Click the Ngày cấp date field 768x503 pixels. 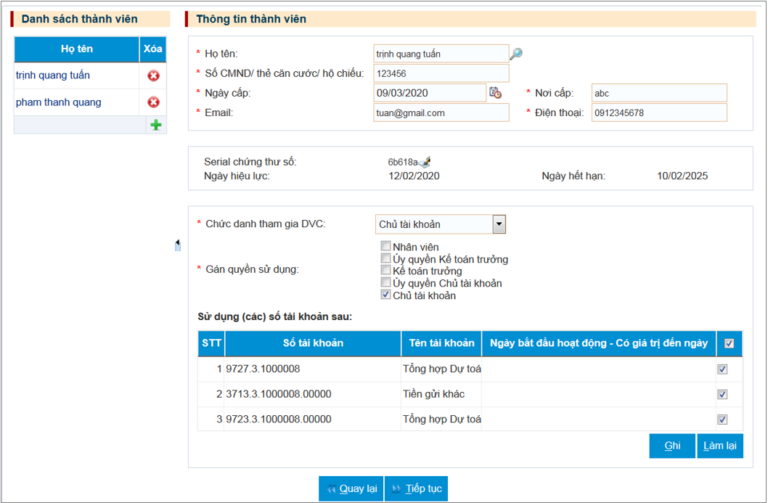pyautogui.click(x=430, y=93)
